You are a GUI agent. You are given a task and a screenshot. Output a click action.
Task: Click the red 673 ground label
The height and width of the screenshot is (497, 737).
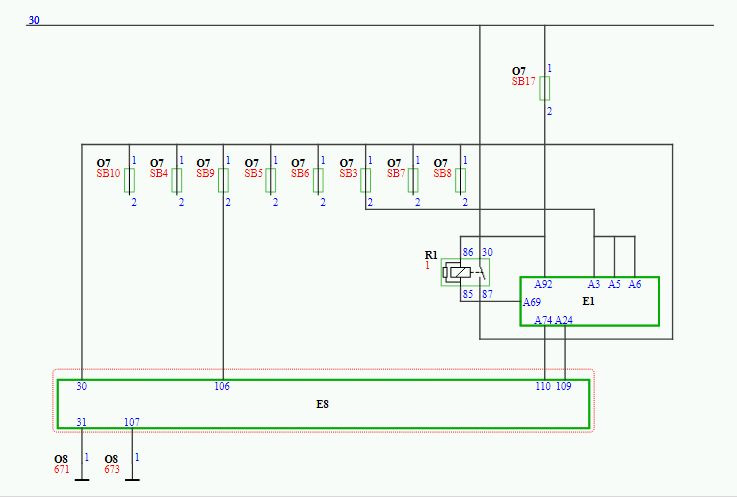[112, 469]
